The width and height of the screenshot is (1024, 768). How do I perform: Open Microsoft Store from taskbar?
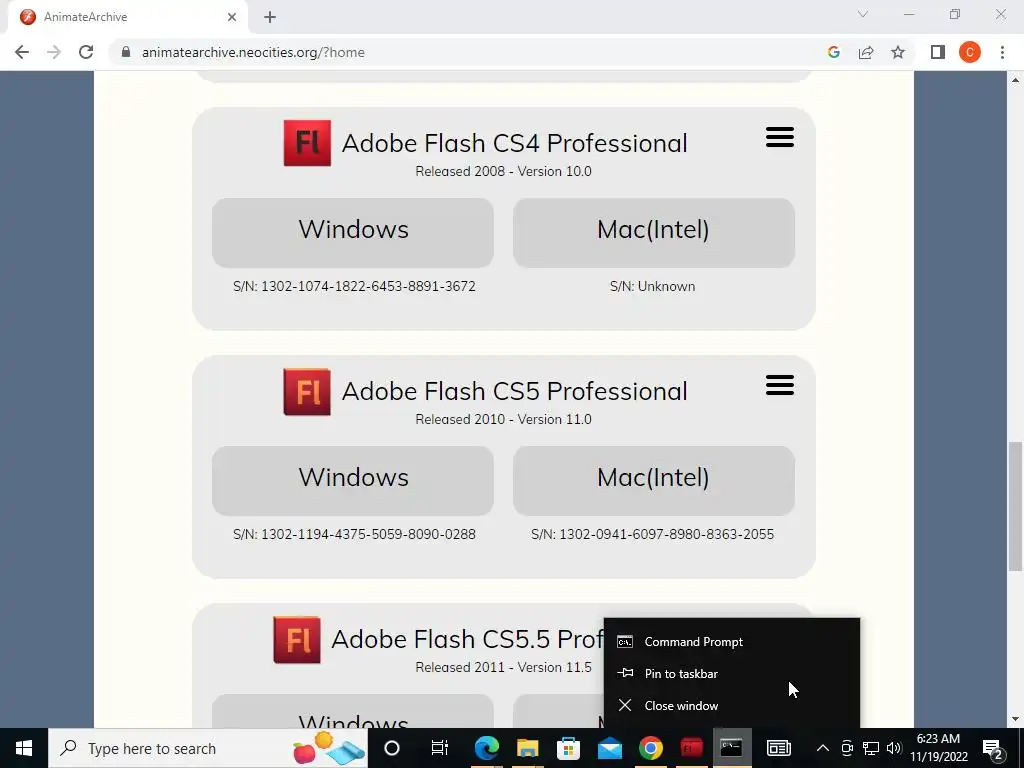[x=568, y=748]
